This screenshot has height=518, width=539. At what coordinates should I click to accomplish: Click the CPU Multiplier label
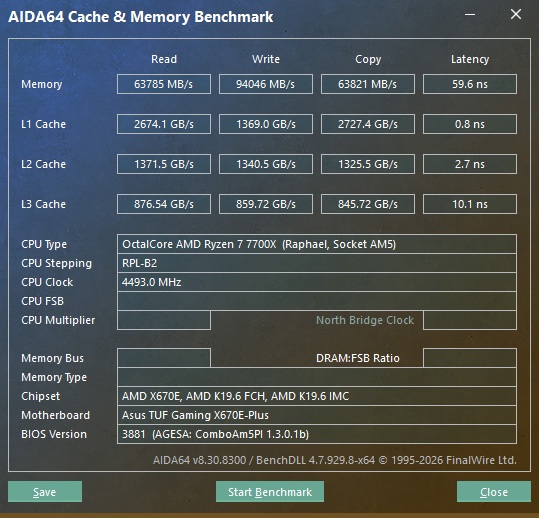click(x=58, y=320)
